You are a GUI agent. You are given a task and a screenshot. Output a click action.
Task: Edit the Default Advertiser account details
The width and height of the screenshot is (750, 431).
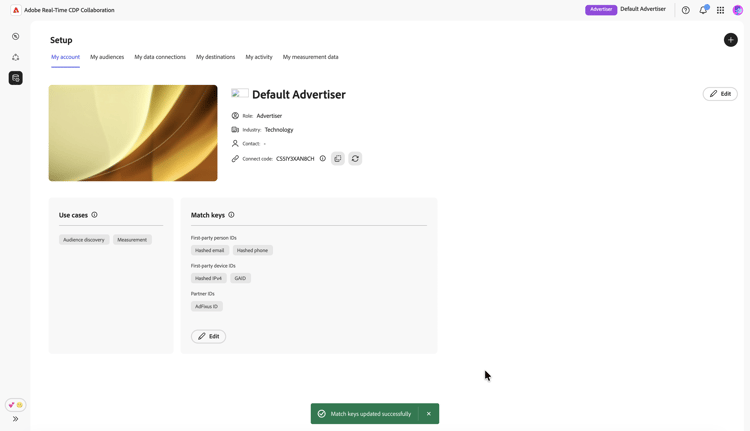click(x=720, y=94)
